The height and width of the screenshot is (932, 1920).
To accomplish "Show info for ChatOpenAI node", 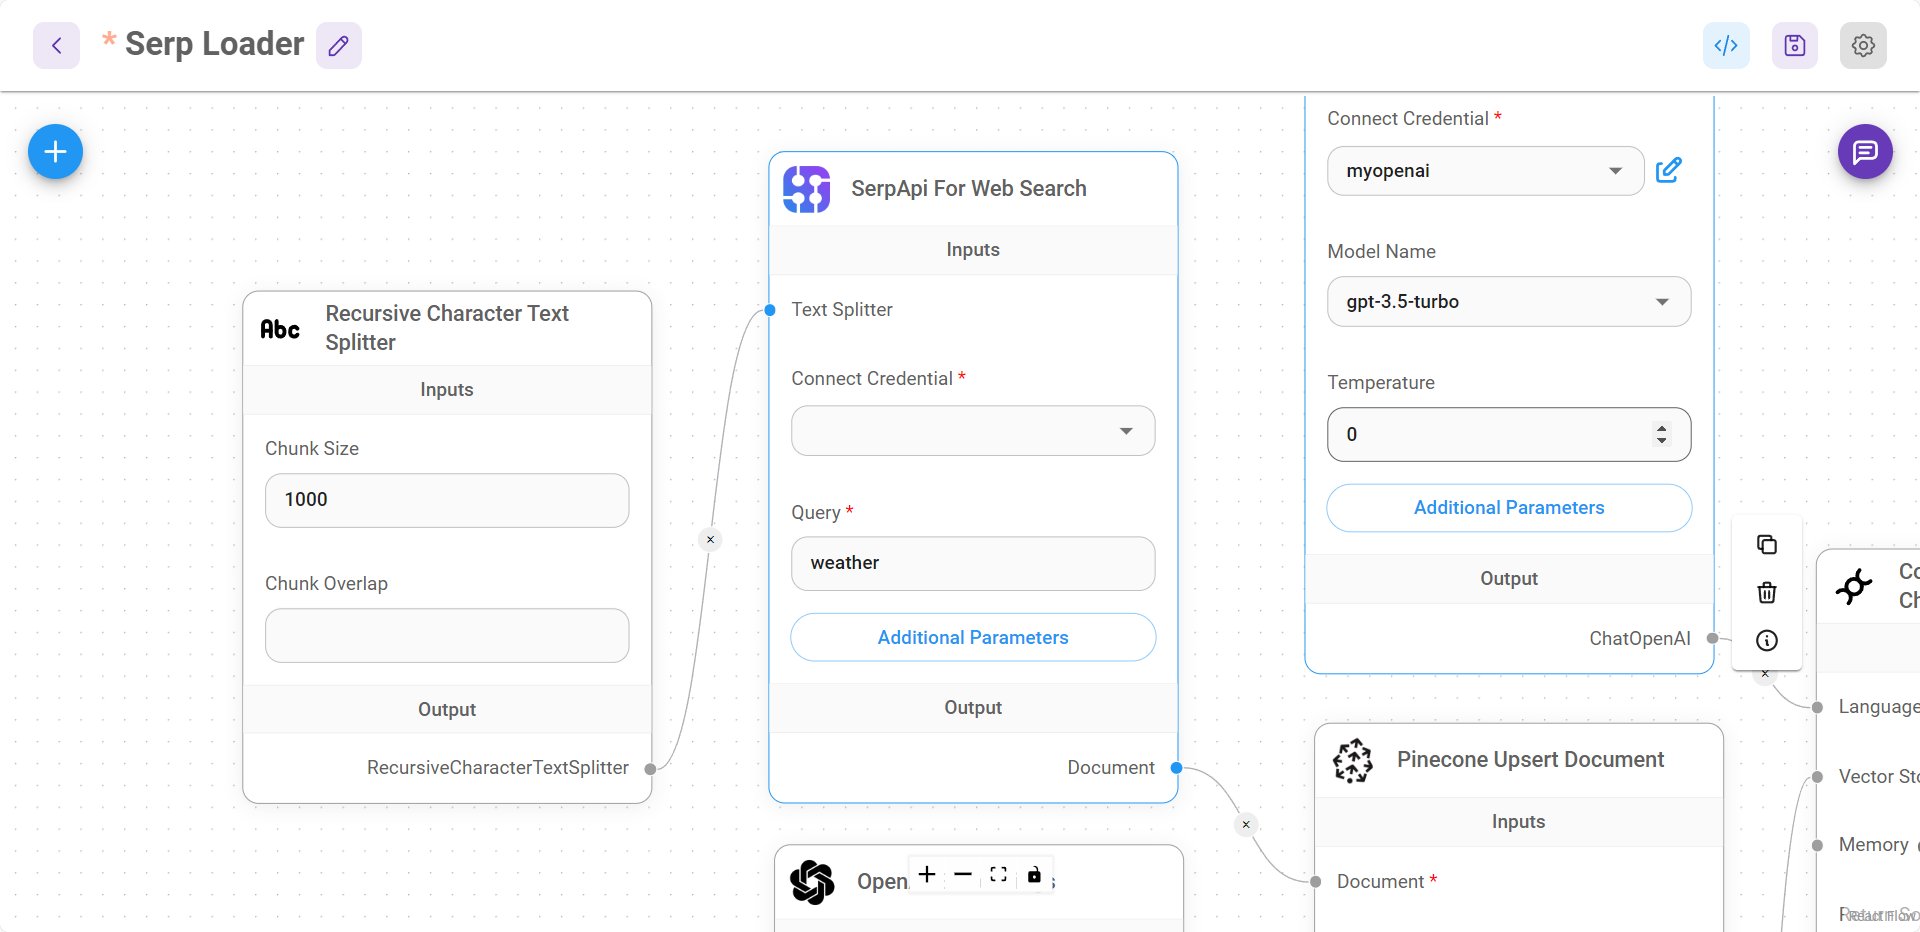I will click(x=1767, y=640).
